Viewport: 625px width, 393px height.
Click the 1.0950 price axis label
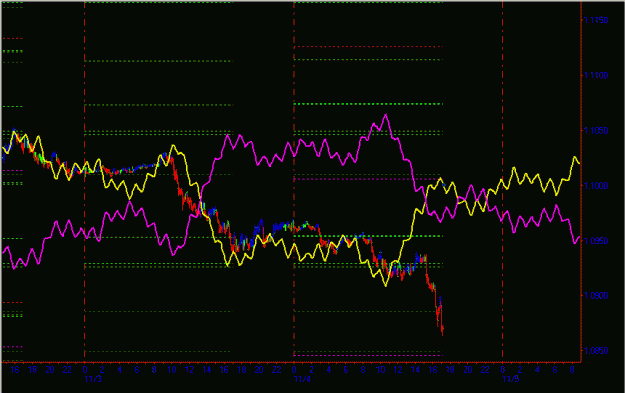click(596, 240)
